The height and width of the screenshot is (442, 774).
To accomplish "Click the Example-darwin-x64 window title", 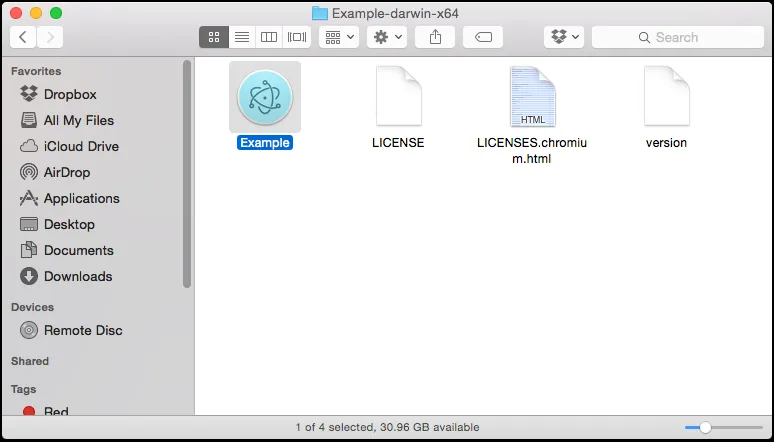I will (x=395, y=13).
